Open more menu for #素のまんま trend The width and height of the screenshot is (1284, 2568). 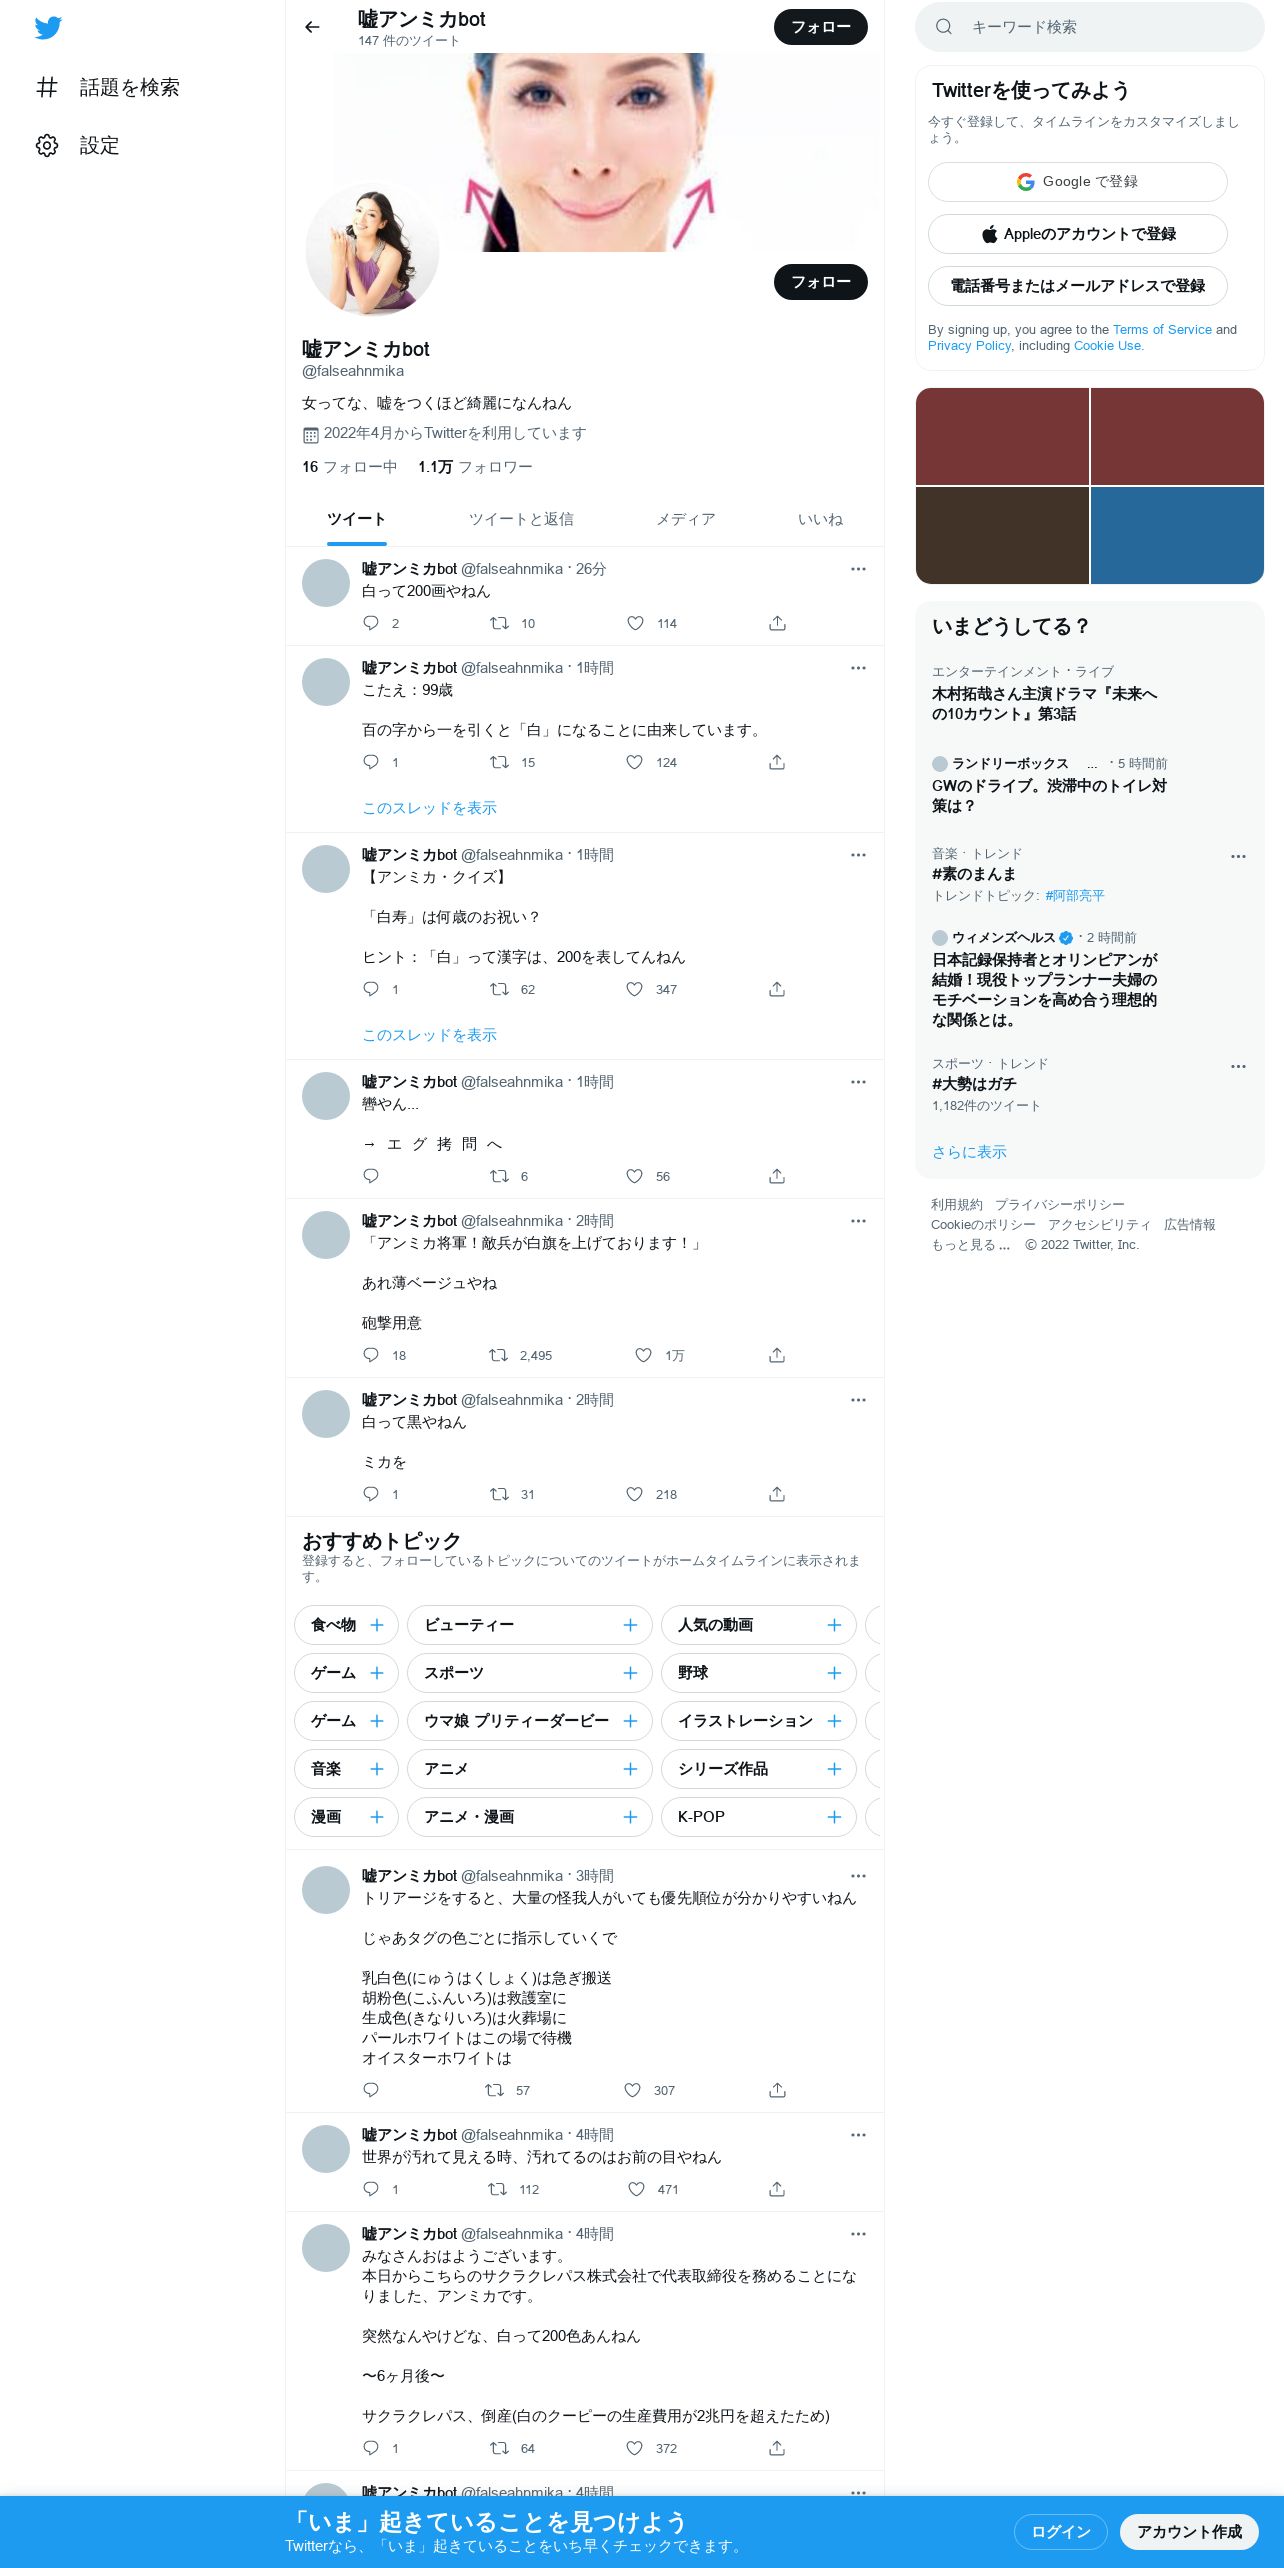[x=1238, y=856]
